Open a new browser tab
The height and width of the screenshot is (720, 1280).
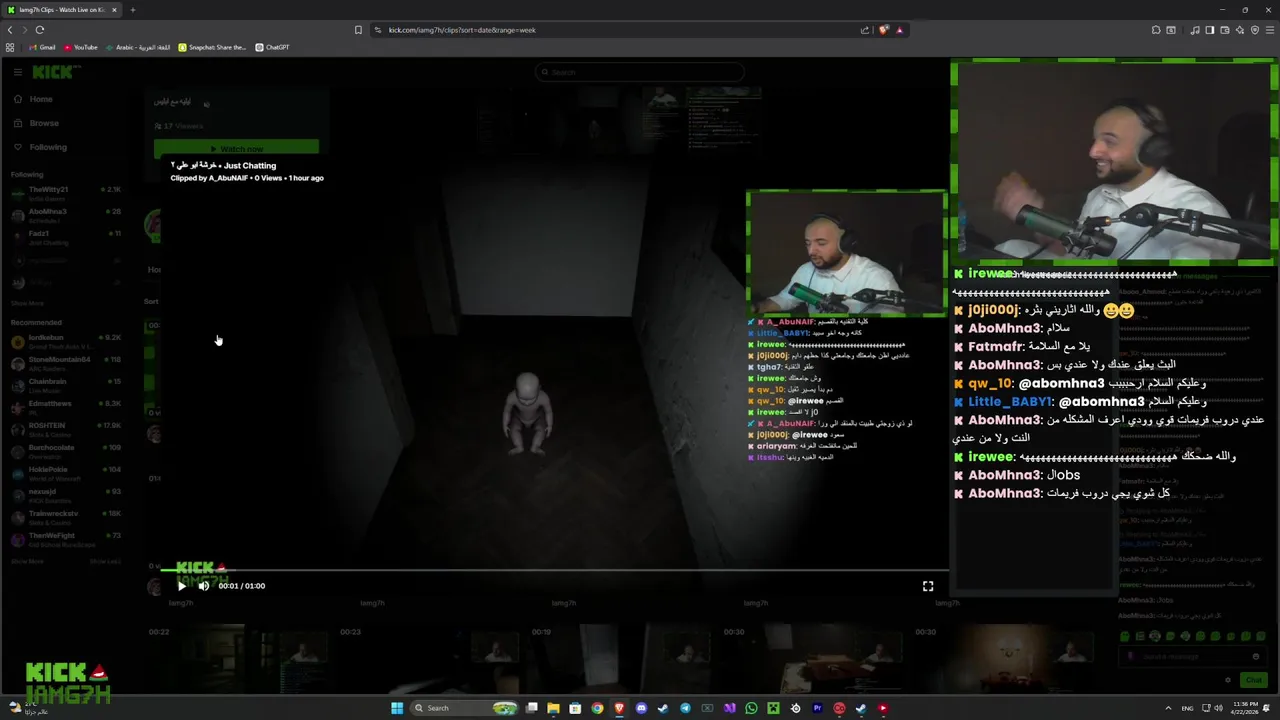tap(132, 10)
